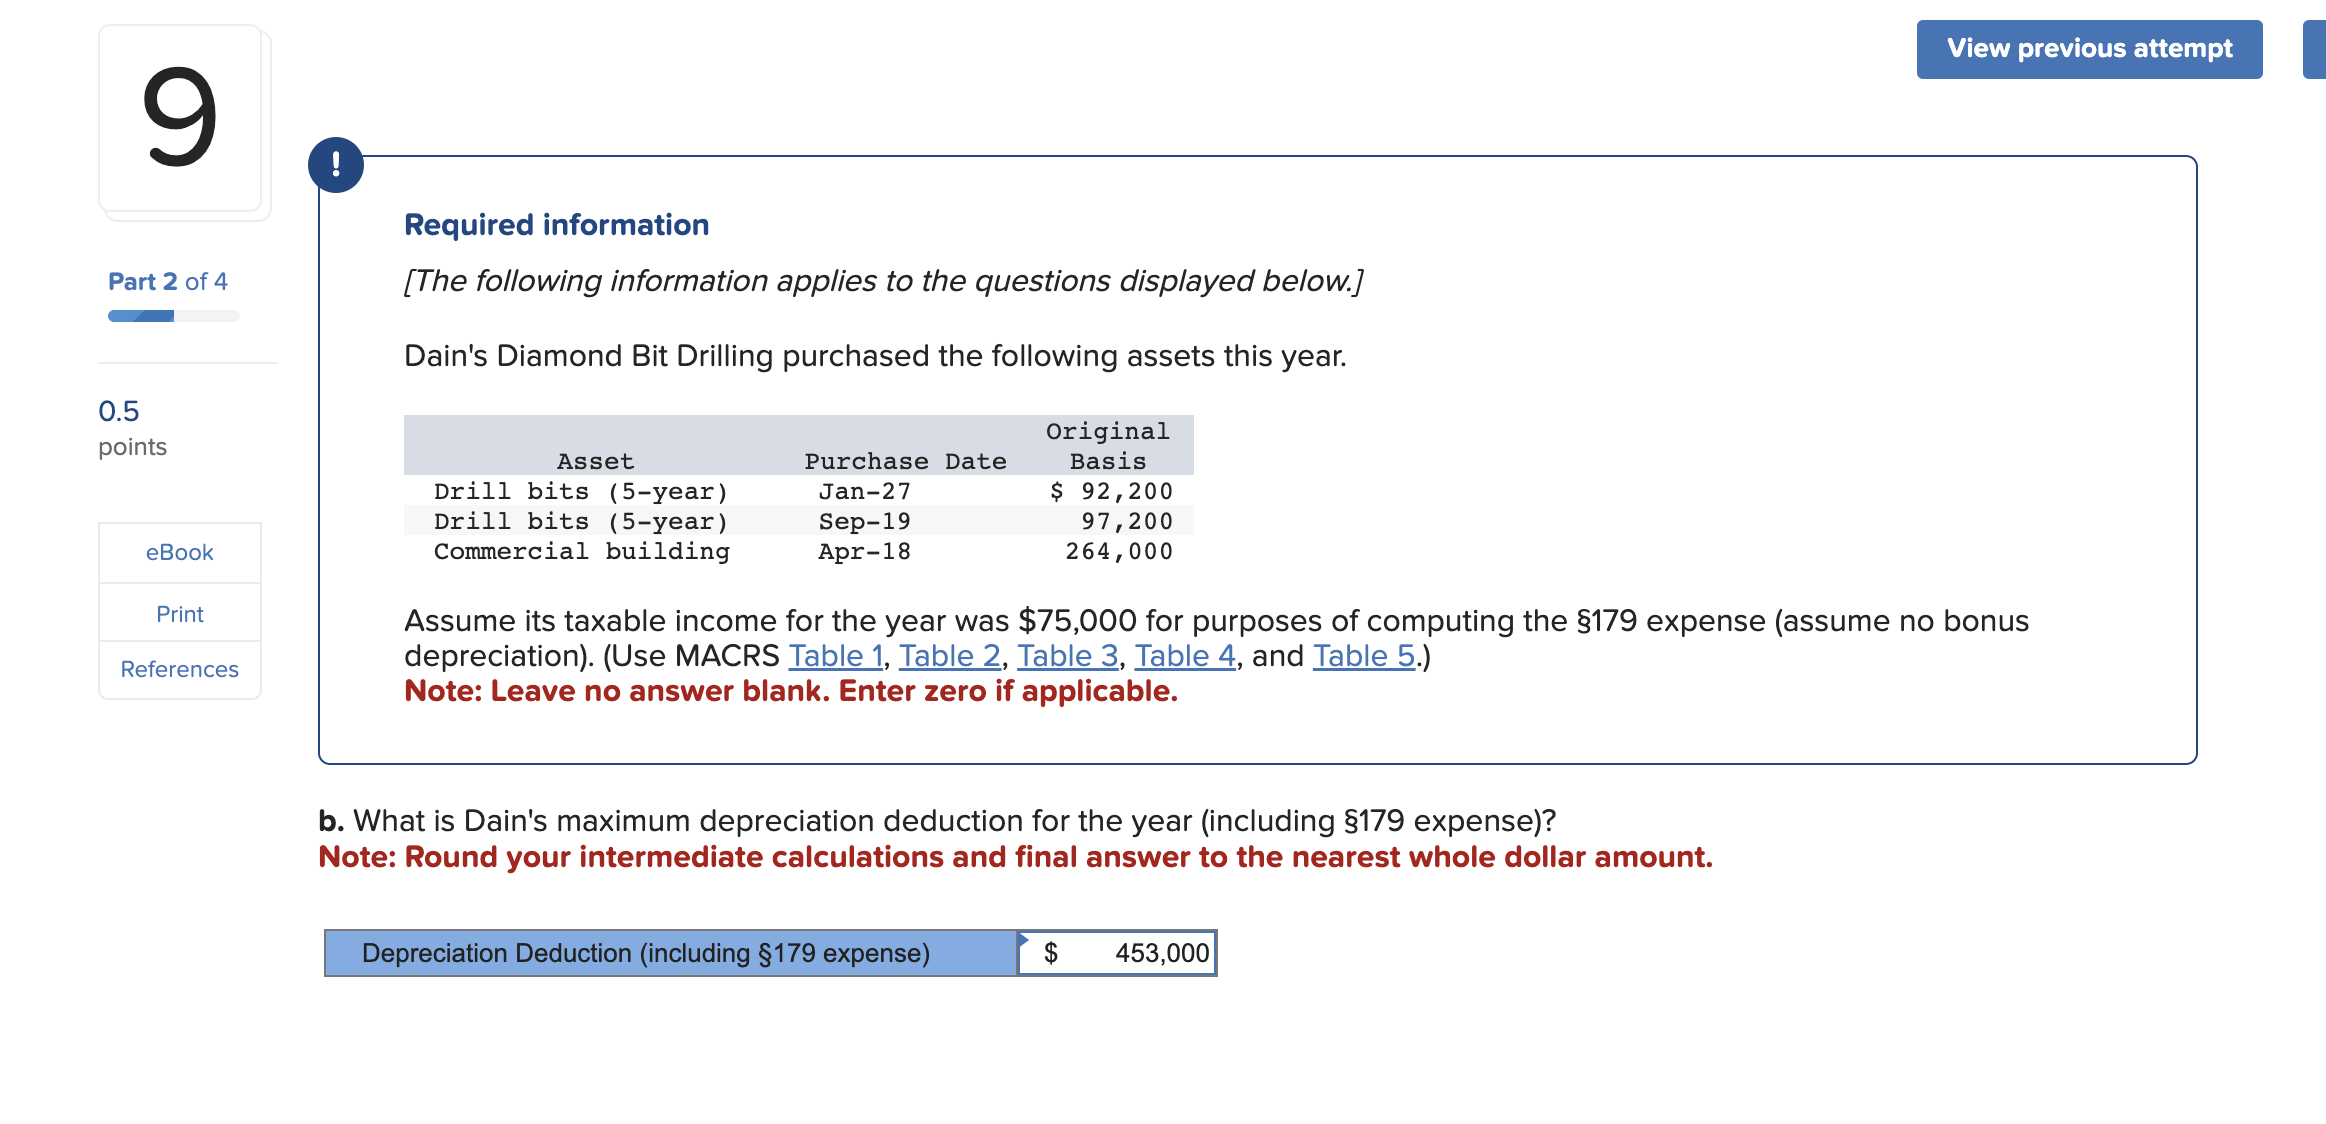Click the Print icon link
Image resolution: width=2326 pixels, height=1124 pixels.
[179, 614]
